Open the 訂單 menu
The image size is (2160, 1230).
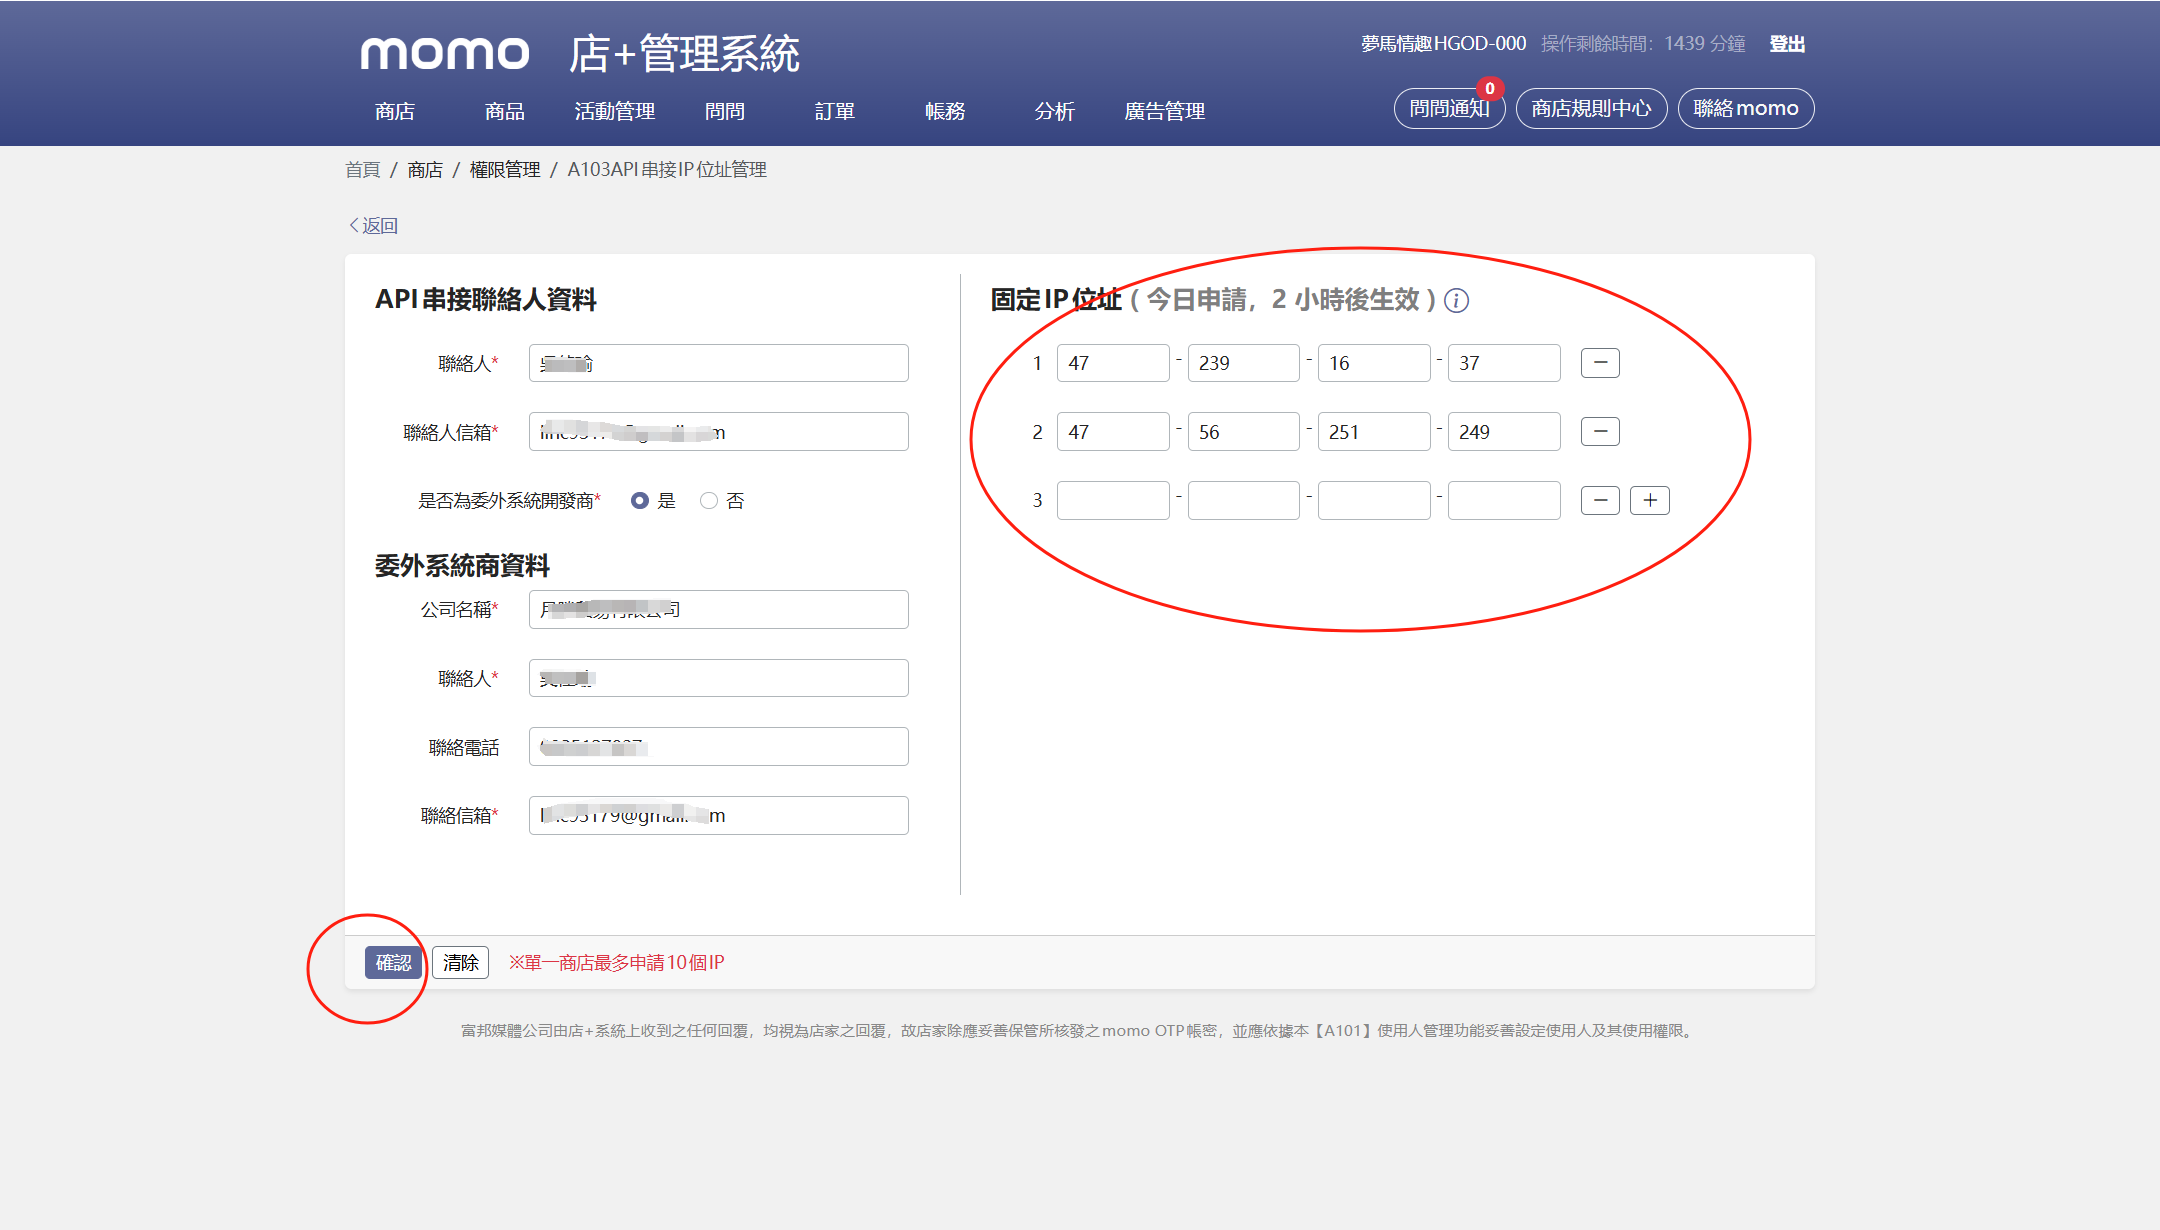pyautogui.click(x=835, y=111)
